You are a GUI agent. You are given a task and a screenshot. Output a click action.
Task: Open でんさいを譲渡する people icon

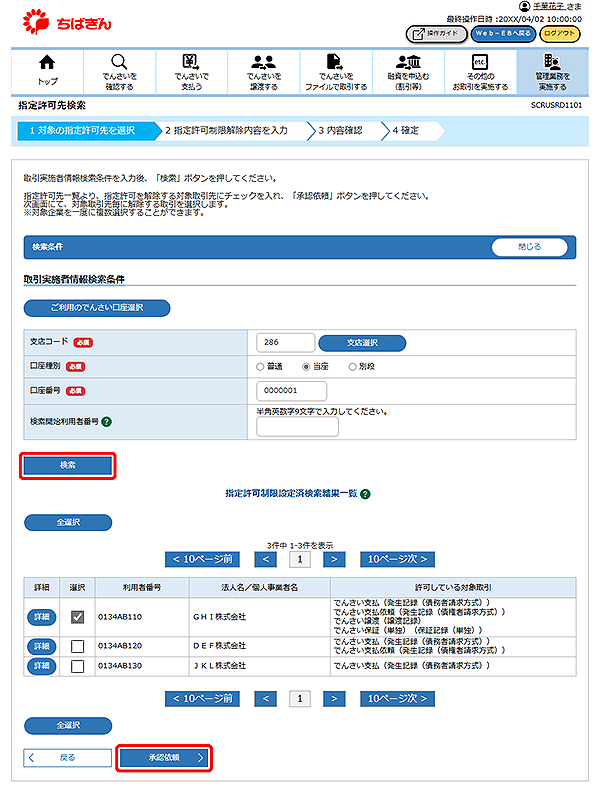tap(264, 62)
